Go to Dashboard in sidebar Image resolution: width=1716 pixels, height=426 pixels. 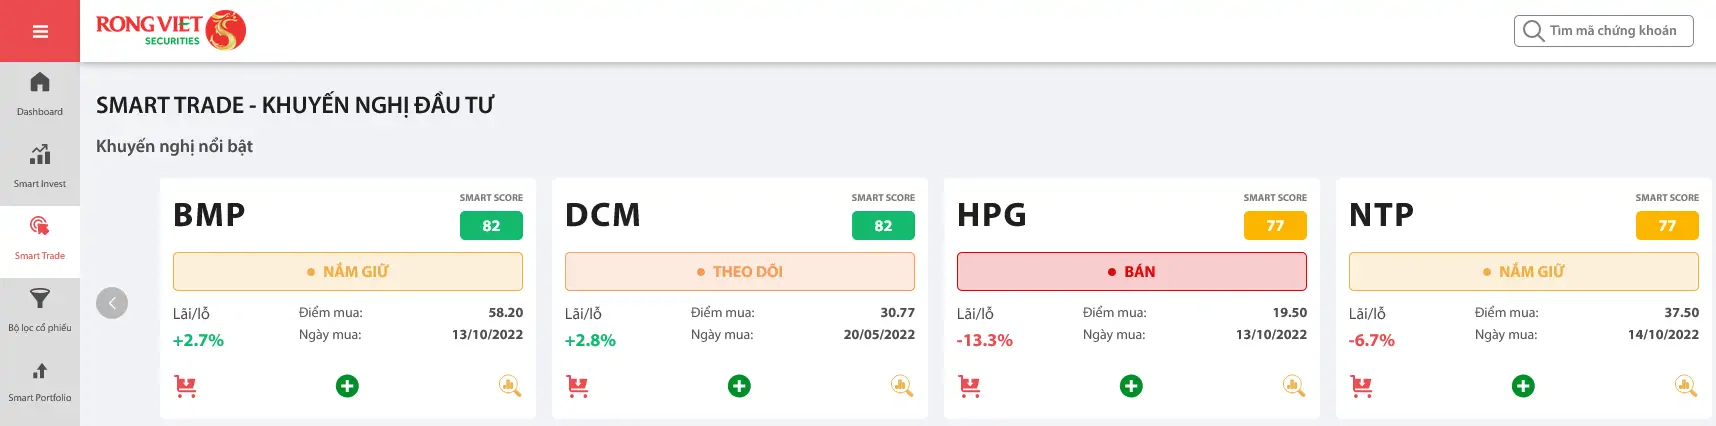40,94
